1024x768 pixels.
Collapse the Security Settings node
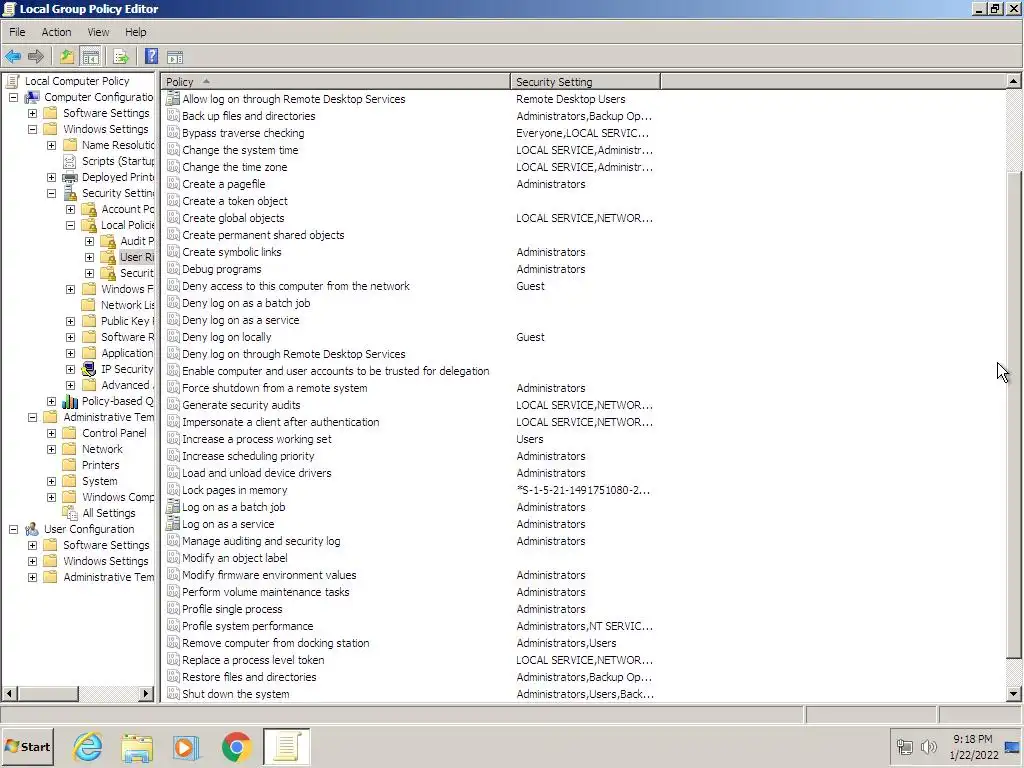(52, 193)
